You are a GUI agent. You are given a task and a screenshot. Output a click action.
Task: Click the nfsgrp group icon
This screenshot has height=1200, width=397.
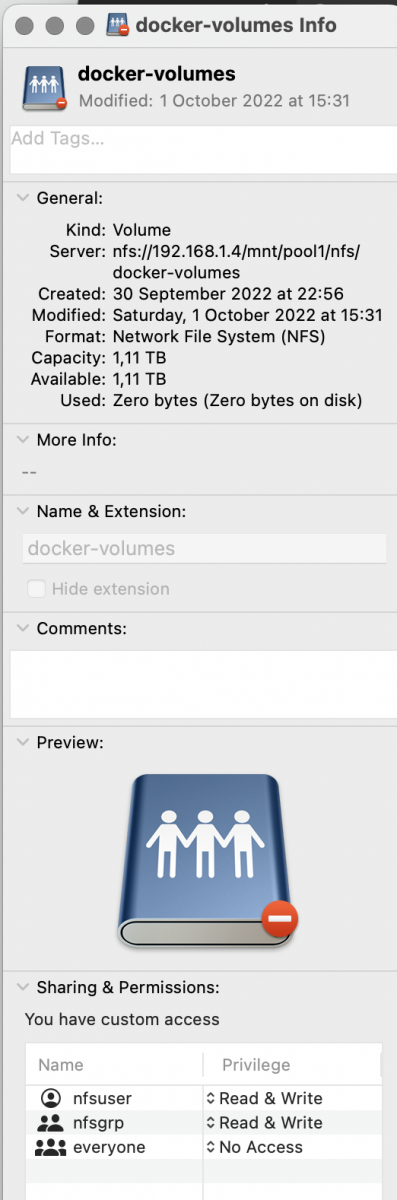click(x=50, y=1122)
